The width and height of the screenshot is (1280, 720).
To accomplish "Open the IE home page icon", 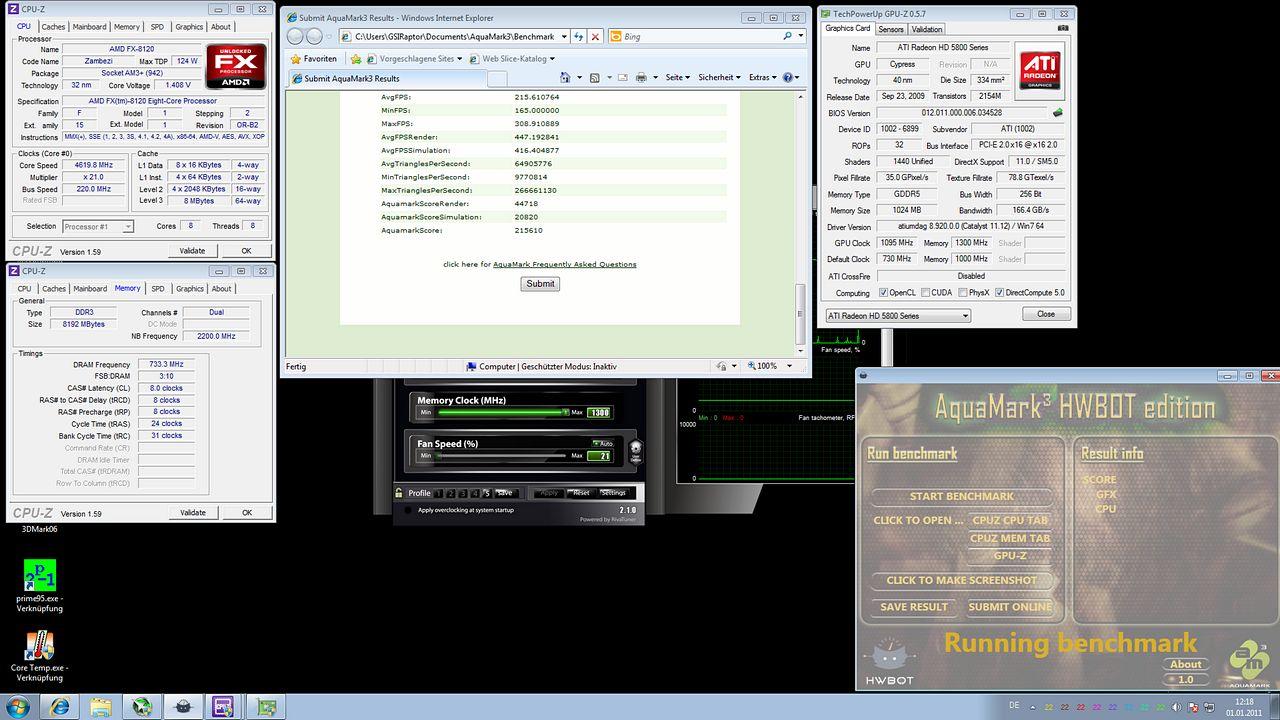I will (565, 77).
